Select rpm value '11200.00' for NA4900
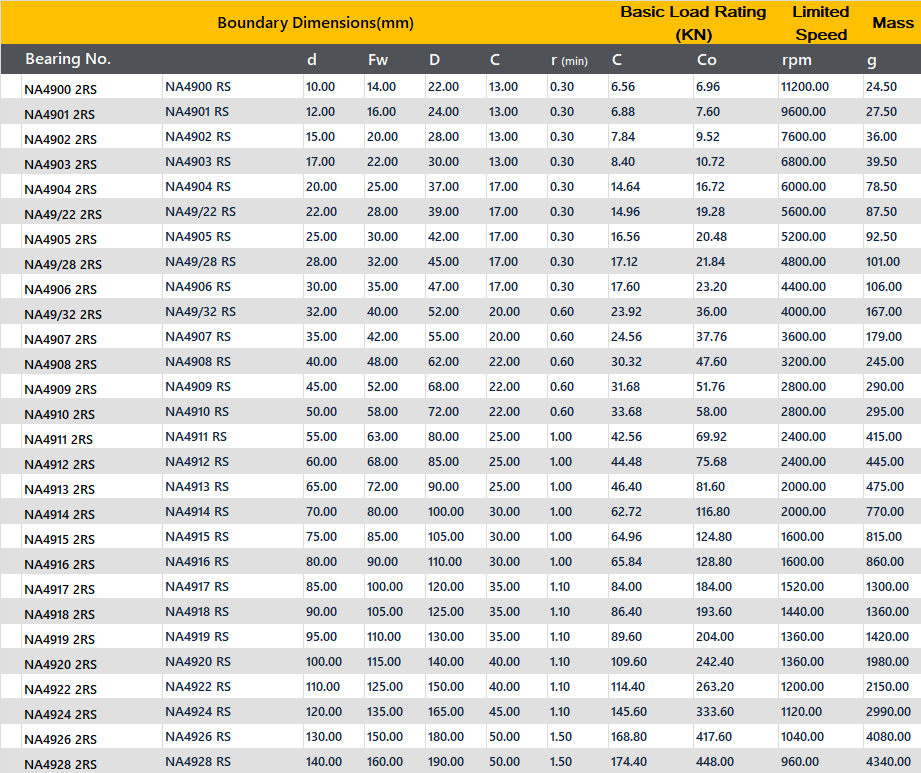 [x=805, y=86]
